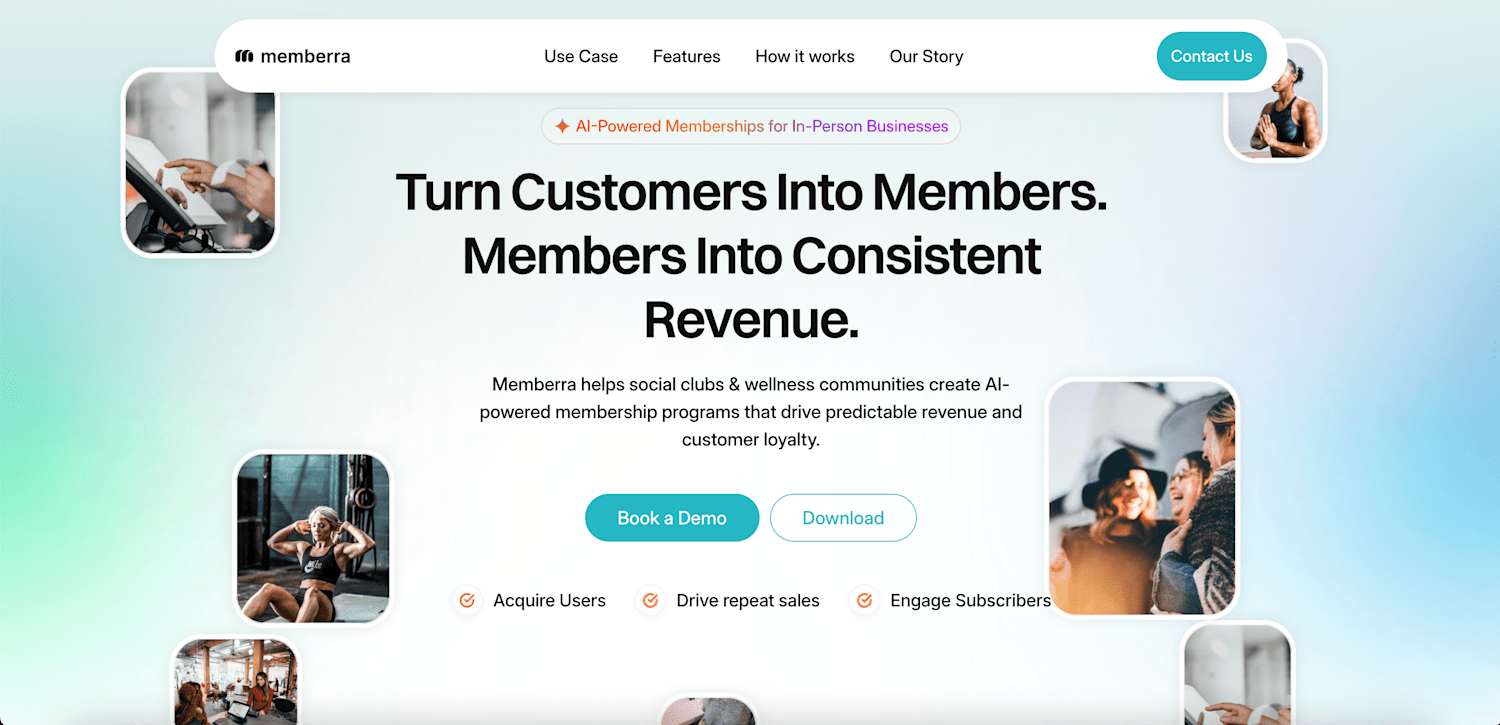The width and height of the screenshot is (1500, 725).
Task: Click the Drive repeat sales checkmark icon
Action: [x=650, y=600]
